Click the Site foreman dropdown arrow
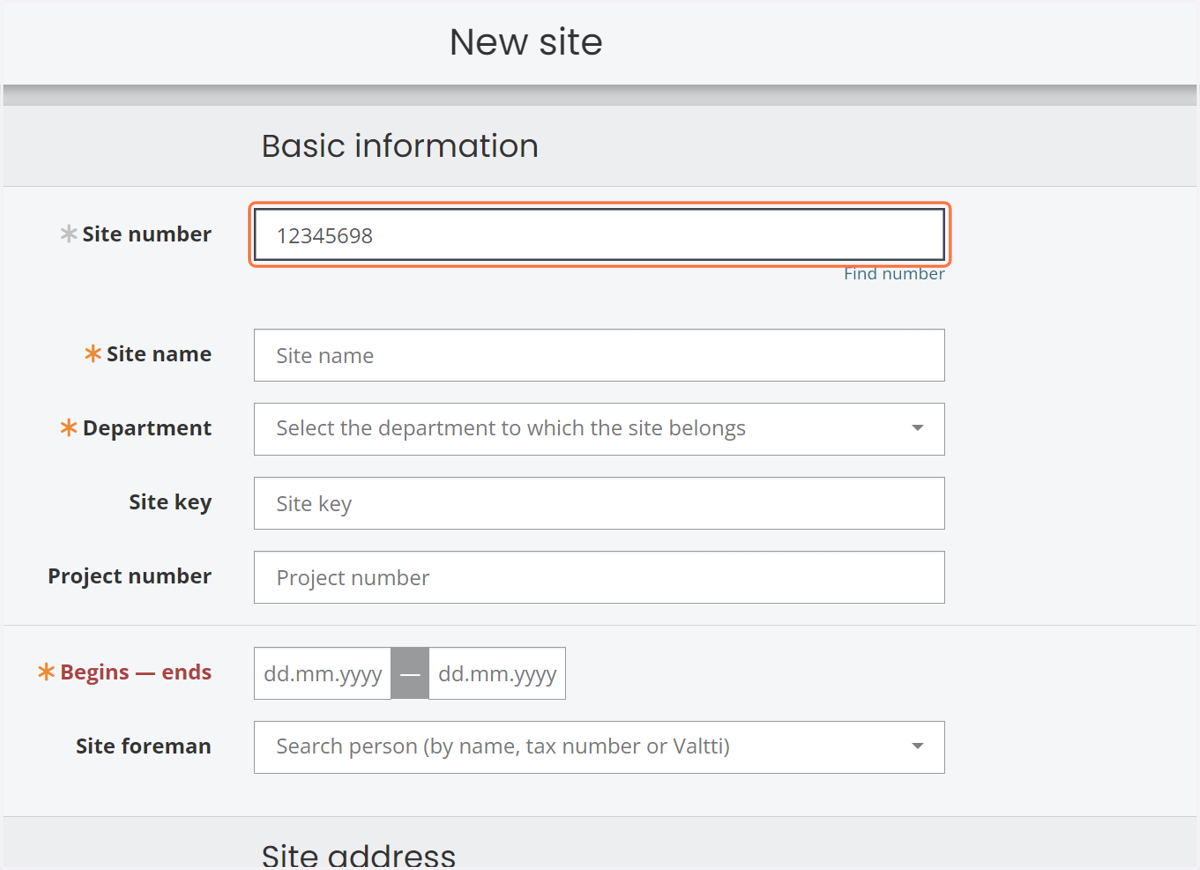The image size is (1200, 870). [x=917, y=747]
